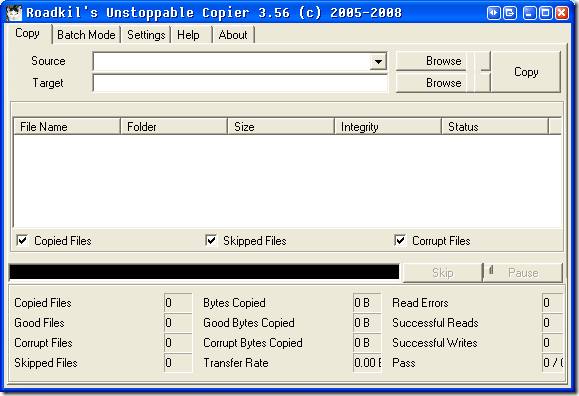
Task: Click the small button beside source Browse
Action: click(482, 61)
